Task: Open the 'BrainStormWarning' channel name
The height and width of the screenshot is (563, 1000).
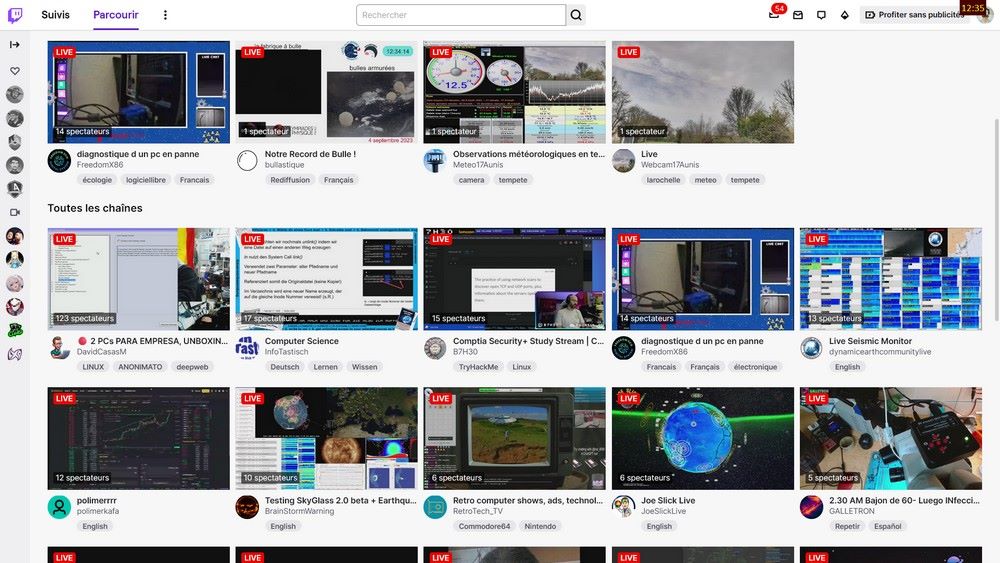Action: click(299, 511)
